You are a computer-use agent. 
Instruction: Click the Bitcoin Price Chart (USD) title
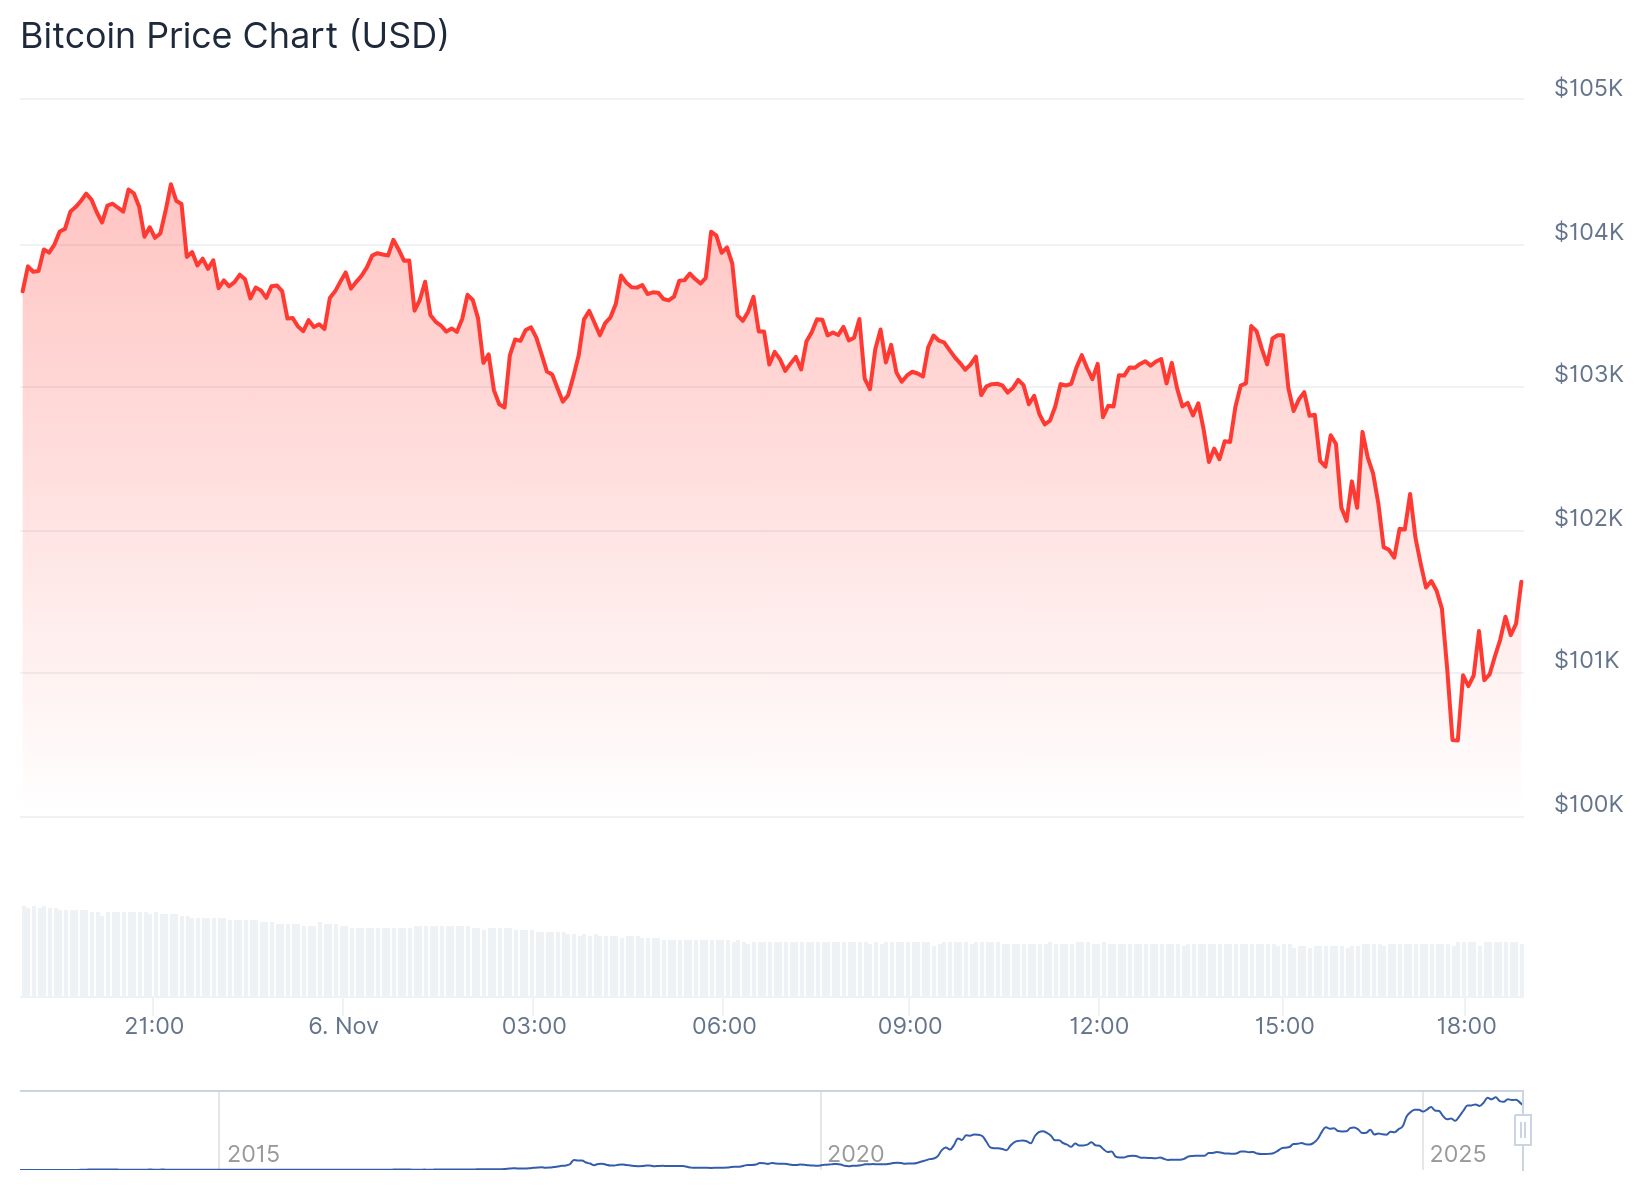[x=234, y=36]
